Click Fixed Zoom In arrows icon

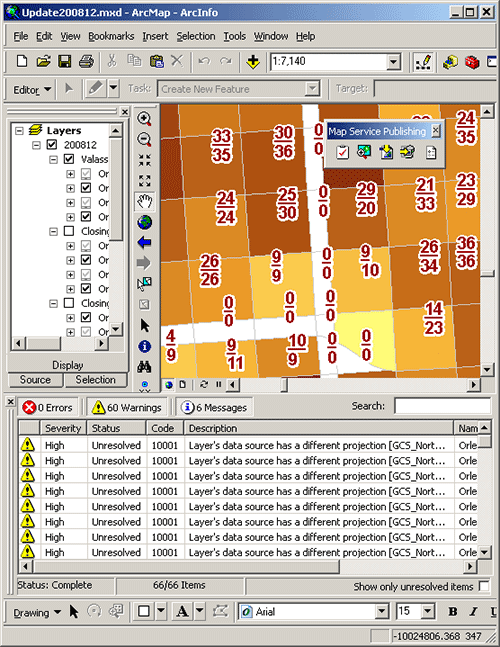pyautogui.click(x=144, y=160)
